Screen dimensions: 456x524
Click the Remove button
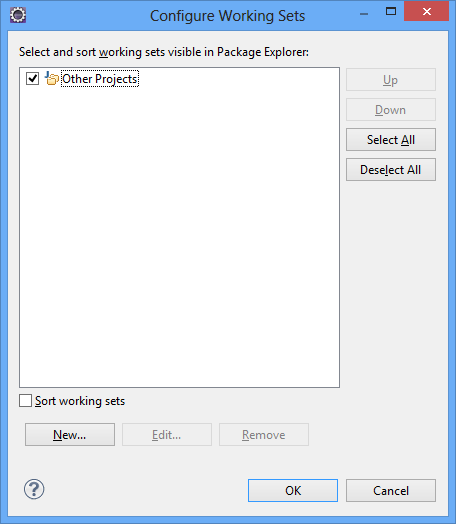pos(264,434)
